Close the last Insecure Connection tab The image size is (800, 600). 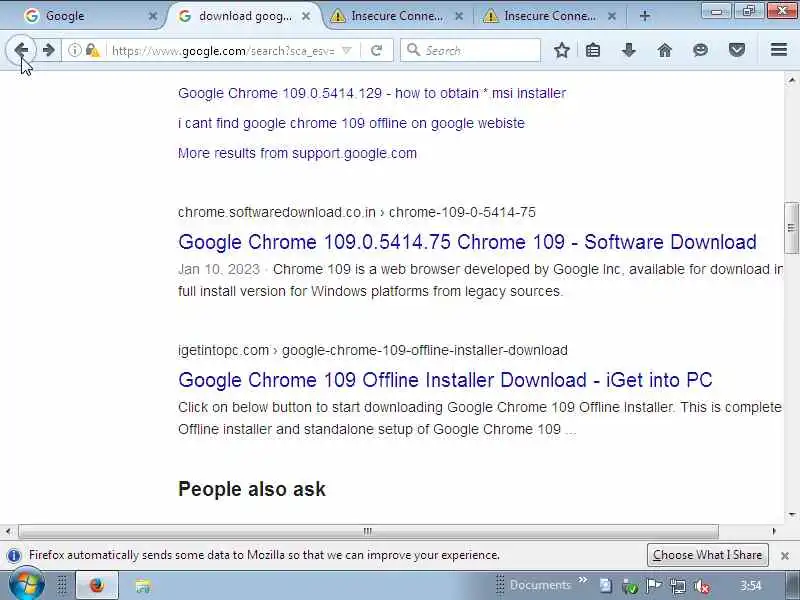(612, 16)
